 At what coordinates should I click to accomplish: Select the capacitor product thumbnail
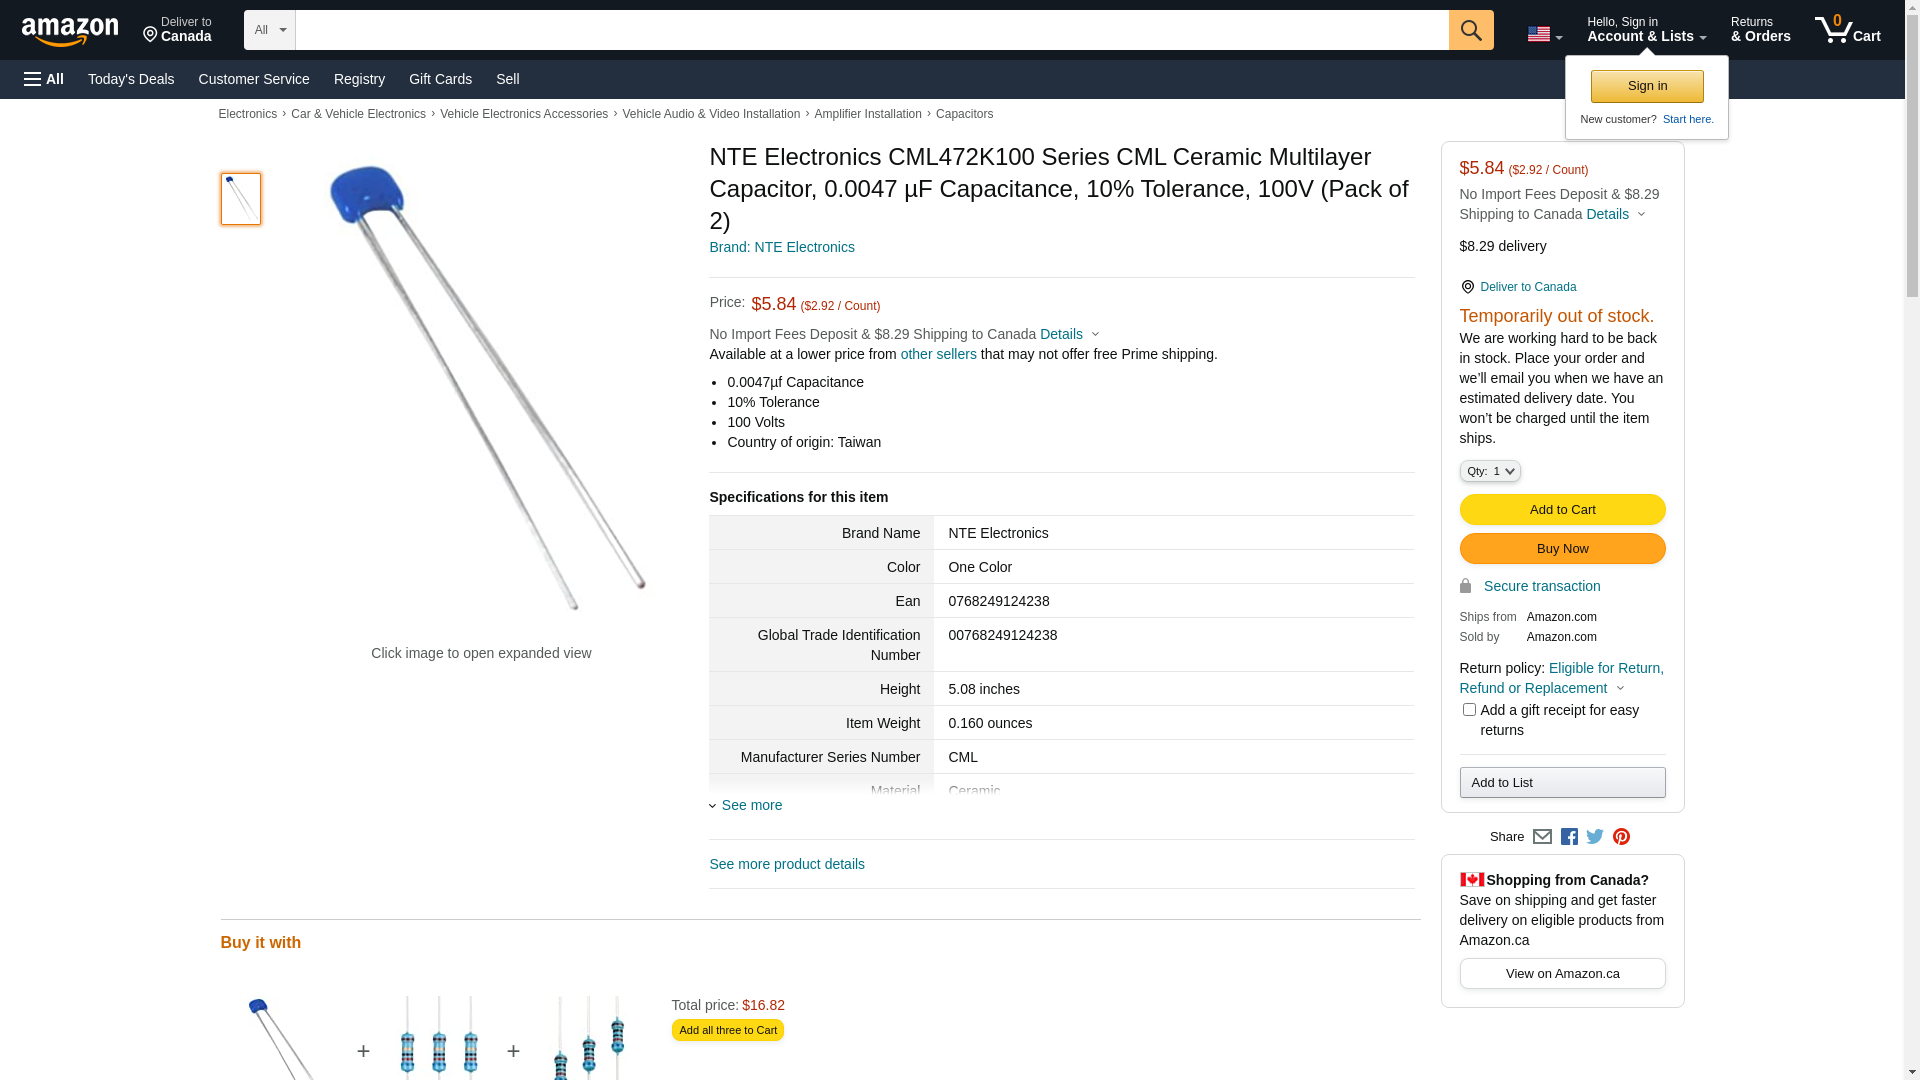(241, 199)
